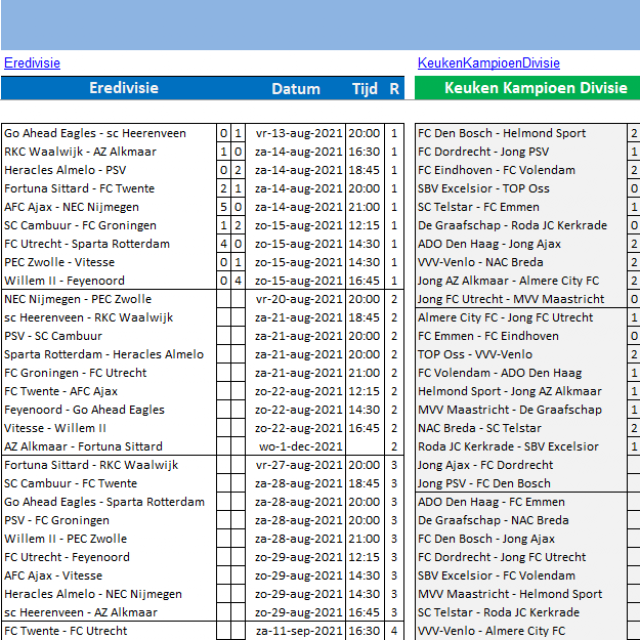Select the VVV-Venlo - NAC Breda match
Viewport: 640px width, 640px height.
(x=480, y=262)
